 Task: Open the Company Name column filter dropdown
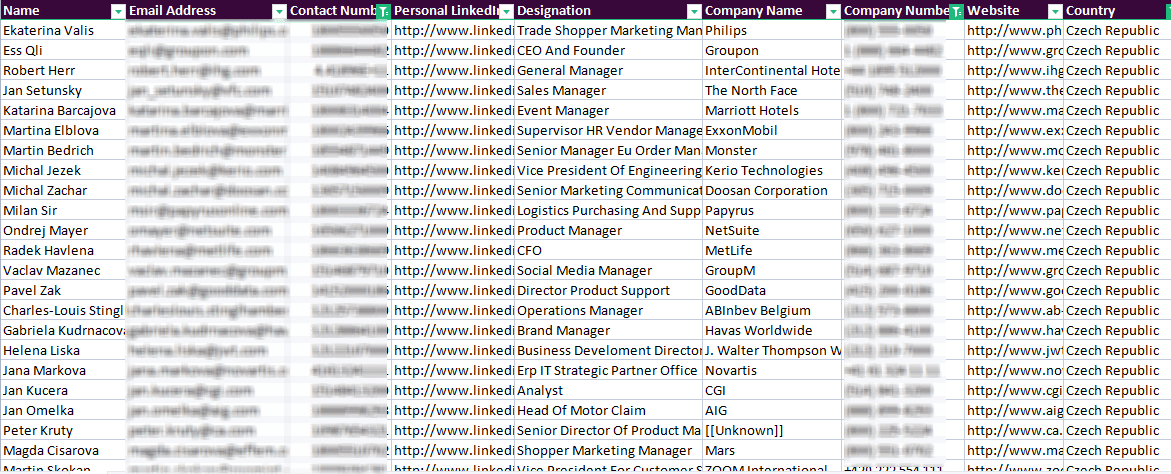click(x=833, y=11)
